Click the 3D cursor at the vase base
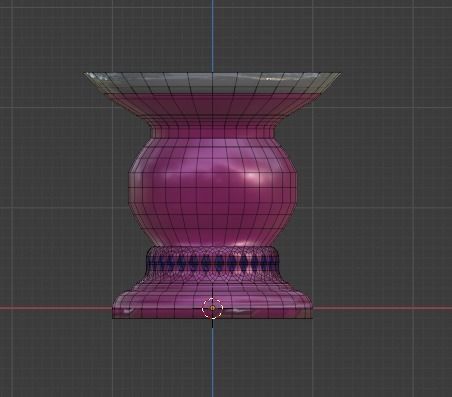The width and height of the screenshot is (452, 397). point(212,308)
